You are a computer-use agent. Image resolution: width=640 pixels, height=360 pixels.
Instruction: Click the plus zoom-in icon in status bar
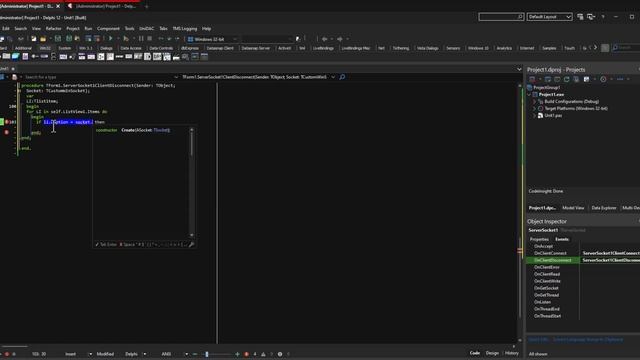tap(237, 354)
